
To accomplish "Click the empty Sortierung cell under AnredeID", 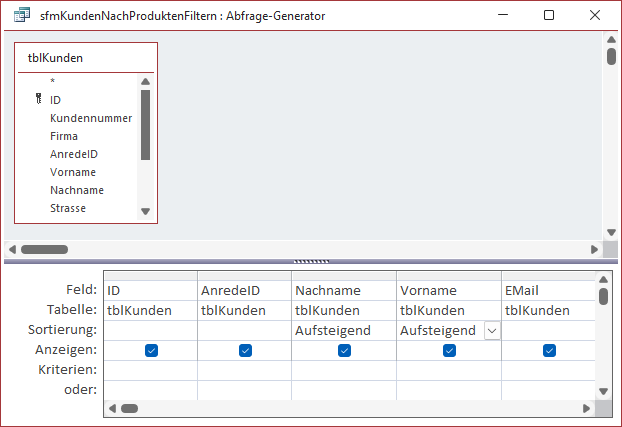I will point(245,330).
